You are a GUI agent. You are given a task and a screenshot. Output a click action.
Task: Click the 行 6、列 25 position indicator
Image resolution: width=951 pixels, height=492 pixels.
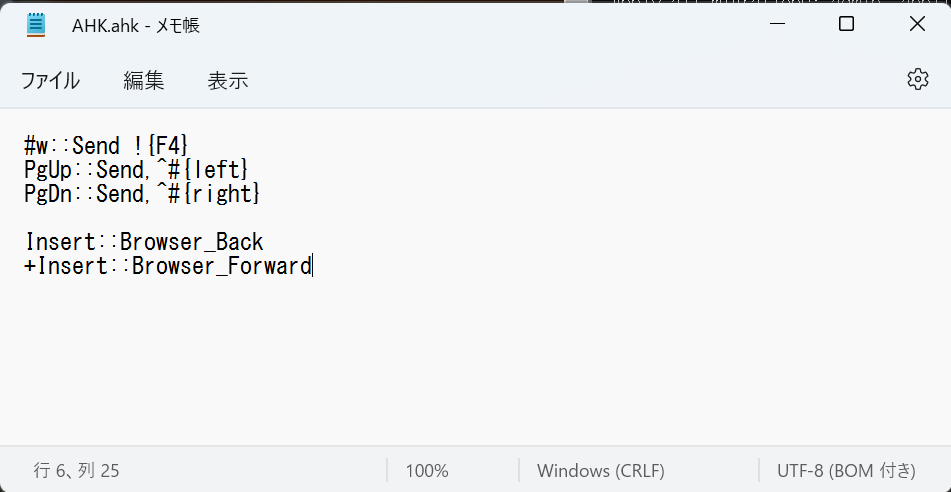76,471
